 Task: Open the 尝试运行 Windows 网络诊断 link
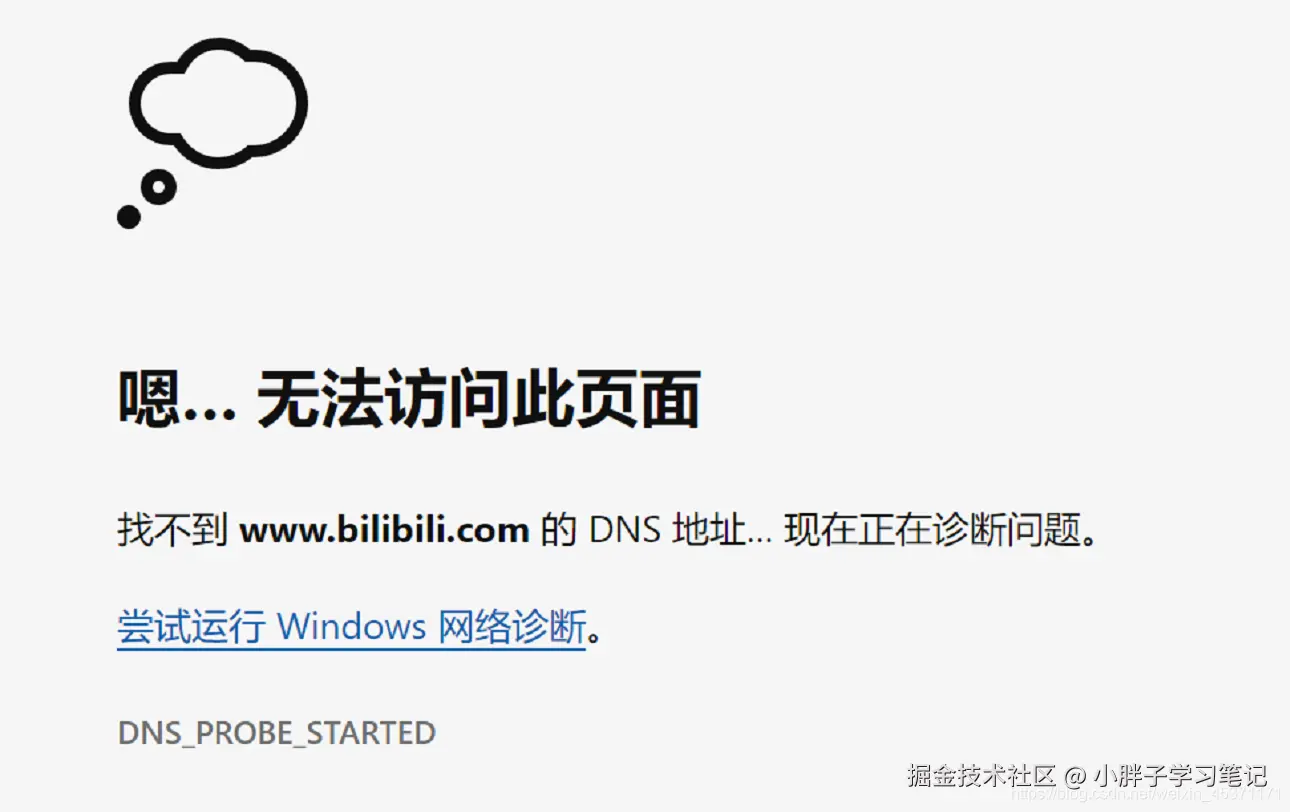point(351,628)
